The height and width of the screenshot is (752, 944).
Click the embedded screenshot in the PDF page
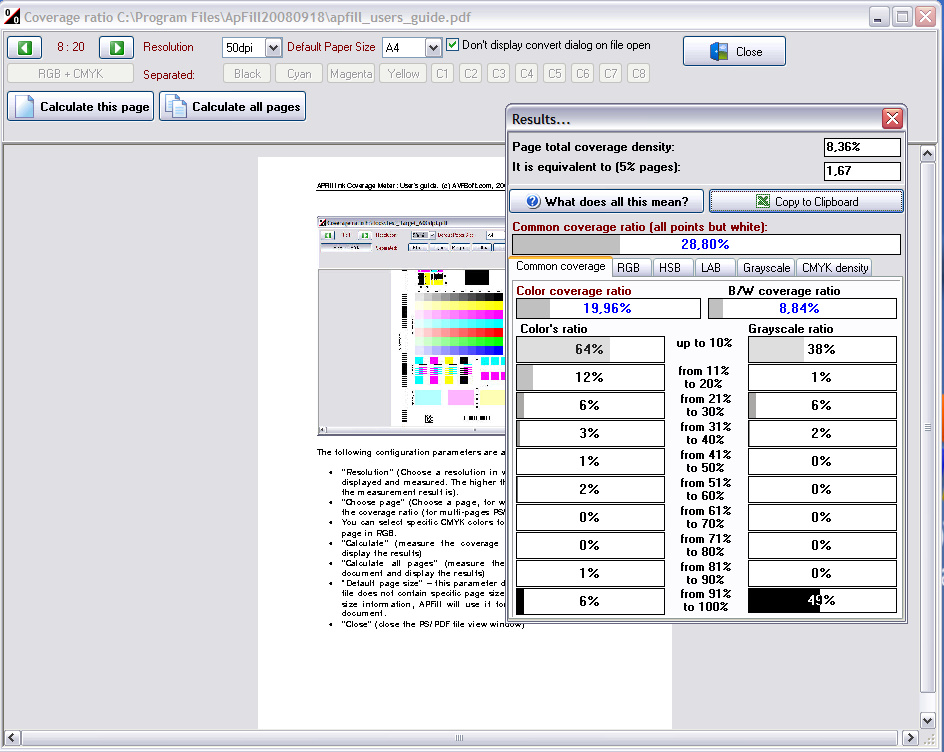point(411,326)
